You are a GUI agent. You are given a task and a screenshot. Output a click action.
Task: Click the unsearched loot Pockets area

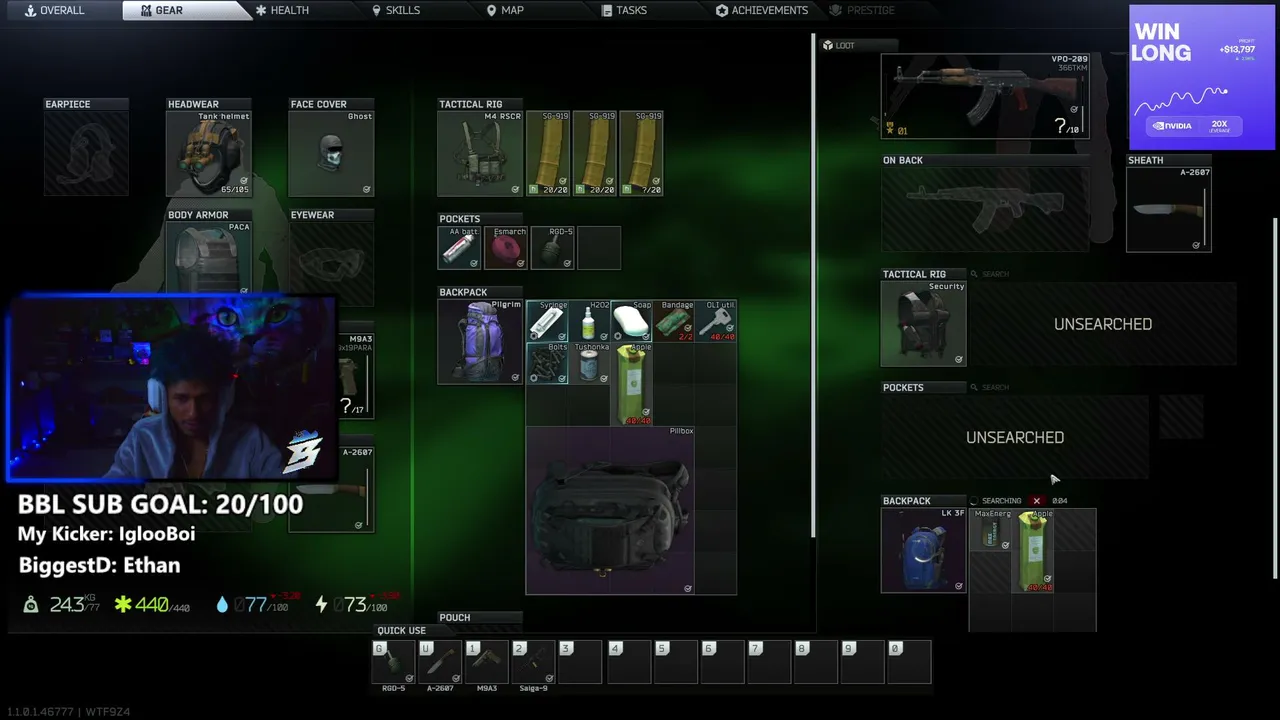click(1015, 437)
